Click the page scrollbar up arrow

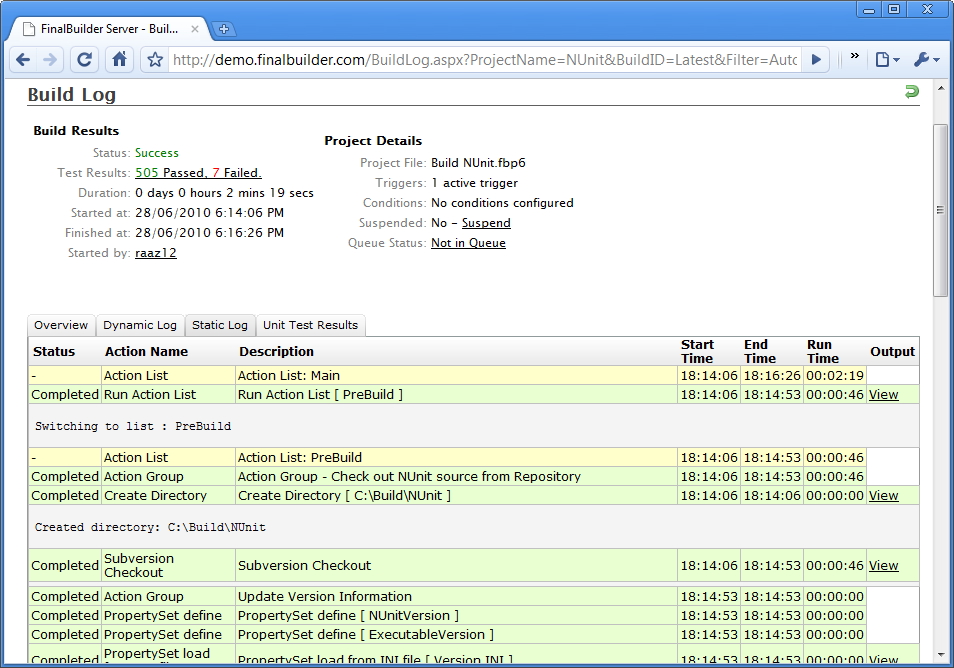coord(941,88)
